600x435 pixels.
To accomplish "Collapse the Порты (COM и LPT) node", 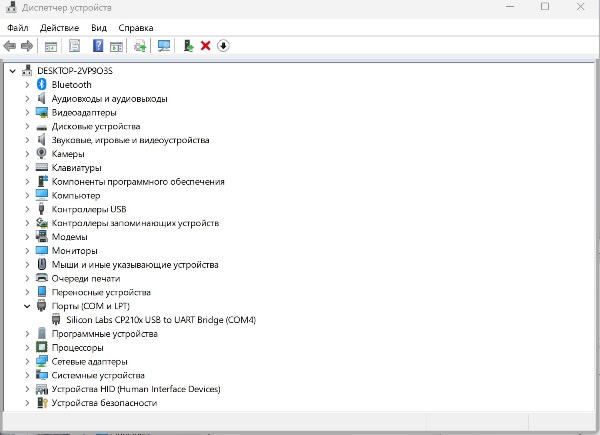I will click(x=28, y=306).
